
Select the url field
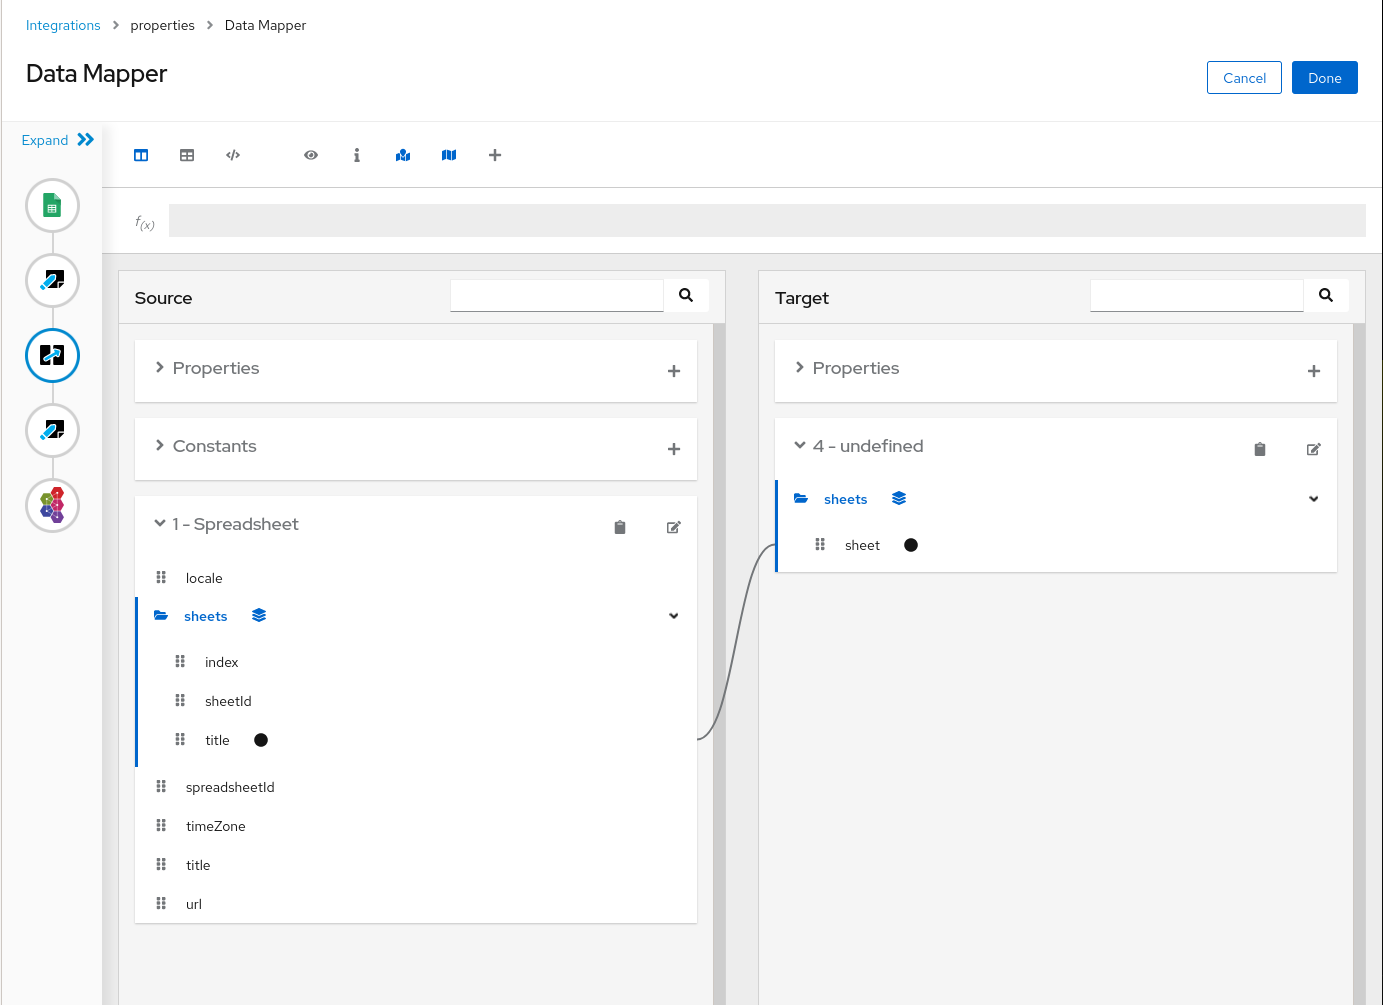coord(194,904)
